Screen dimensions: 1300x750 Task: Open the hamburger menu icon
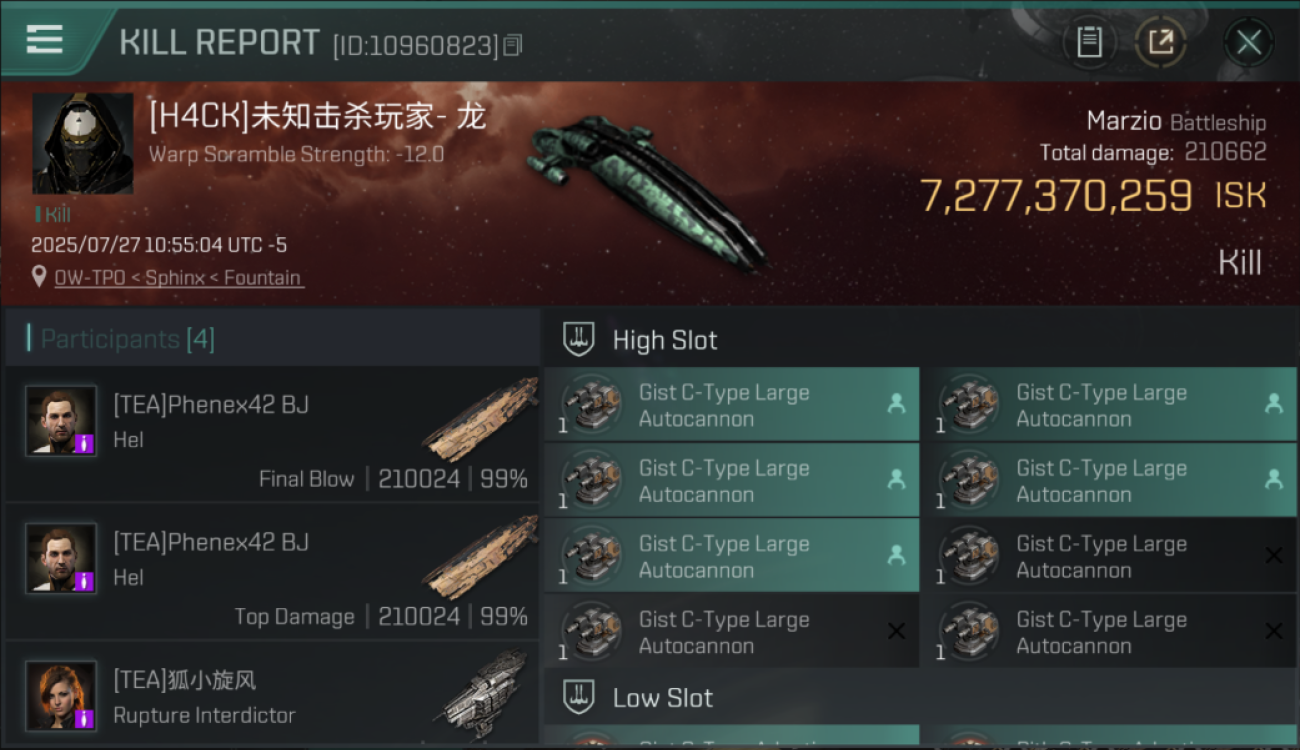45,40
